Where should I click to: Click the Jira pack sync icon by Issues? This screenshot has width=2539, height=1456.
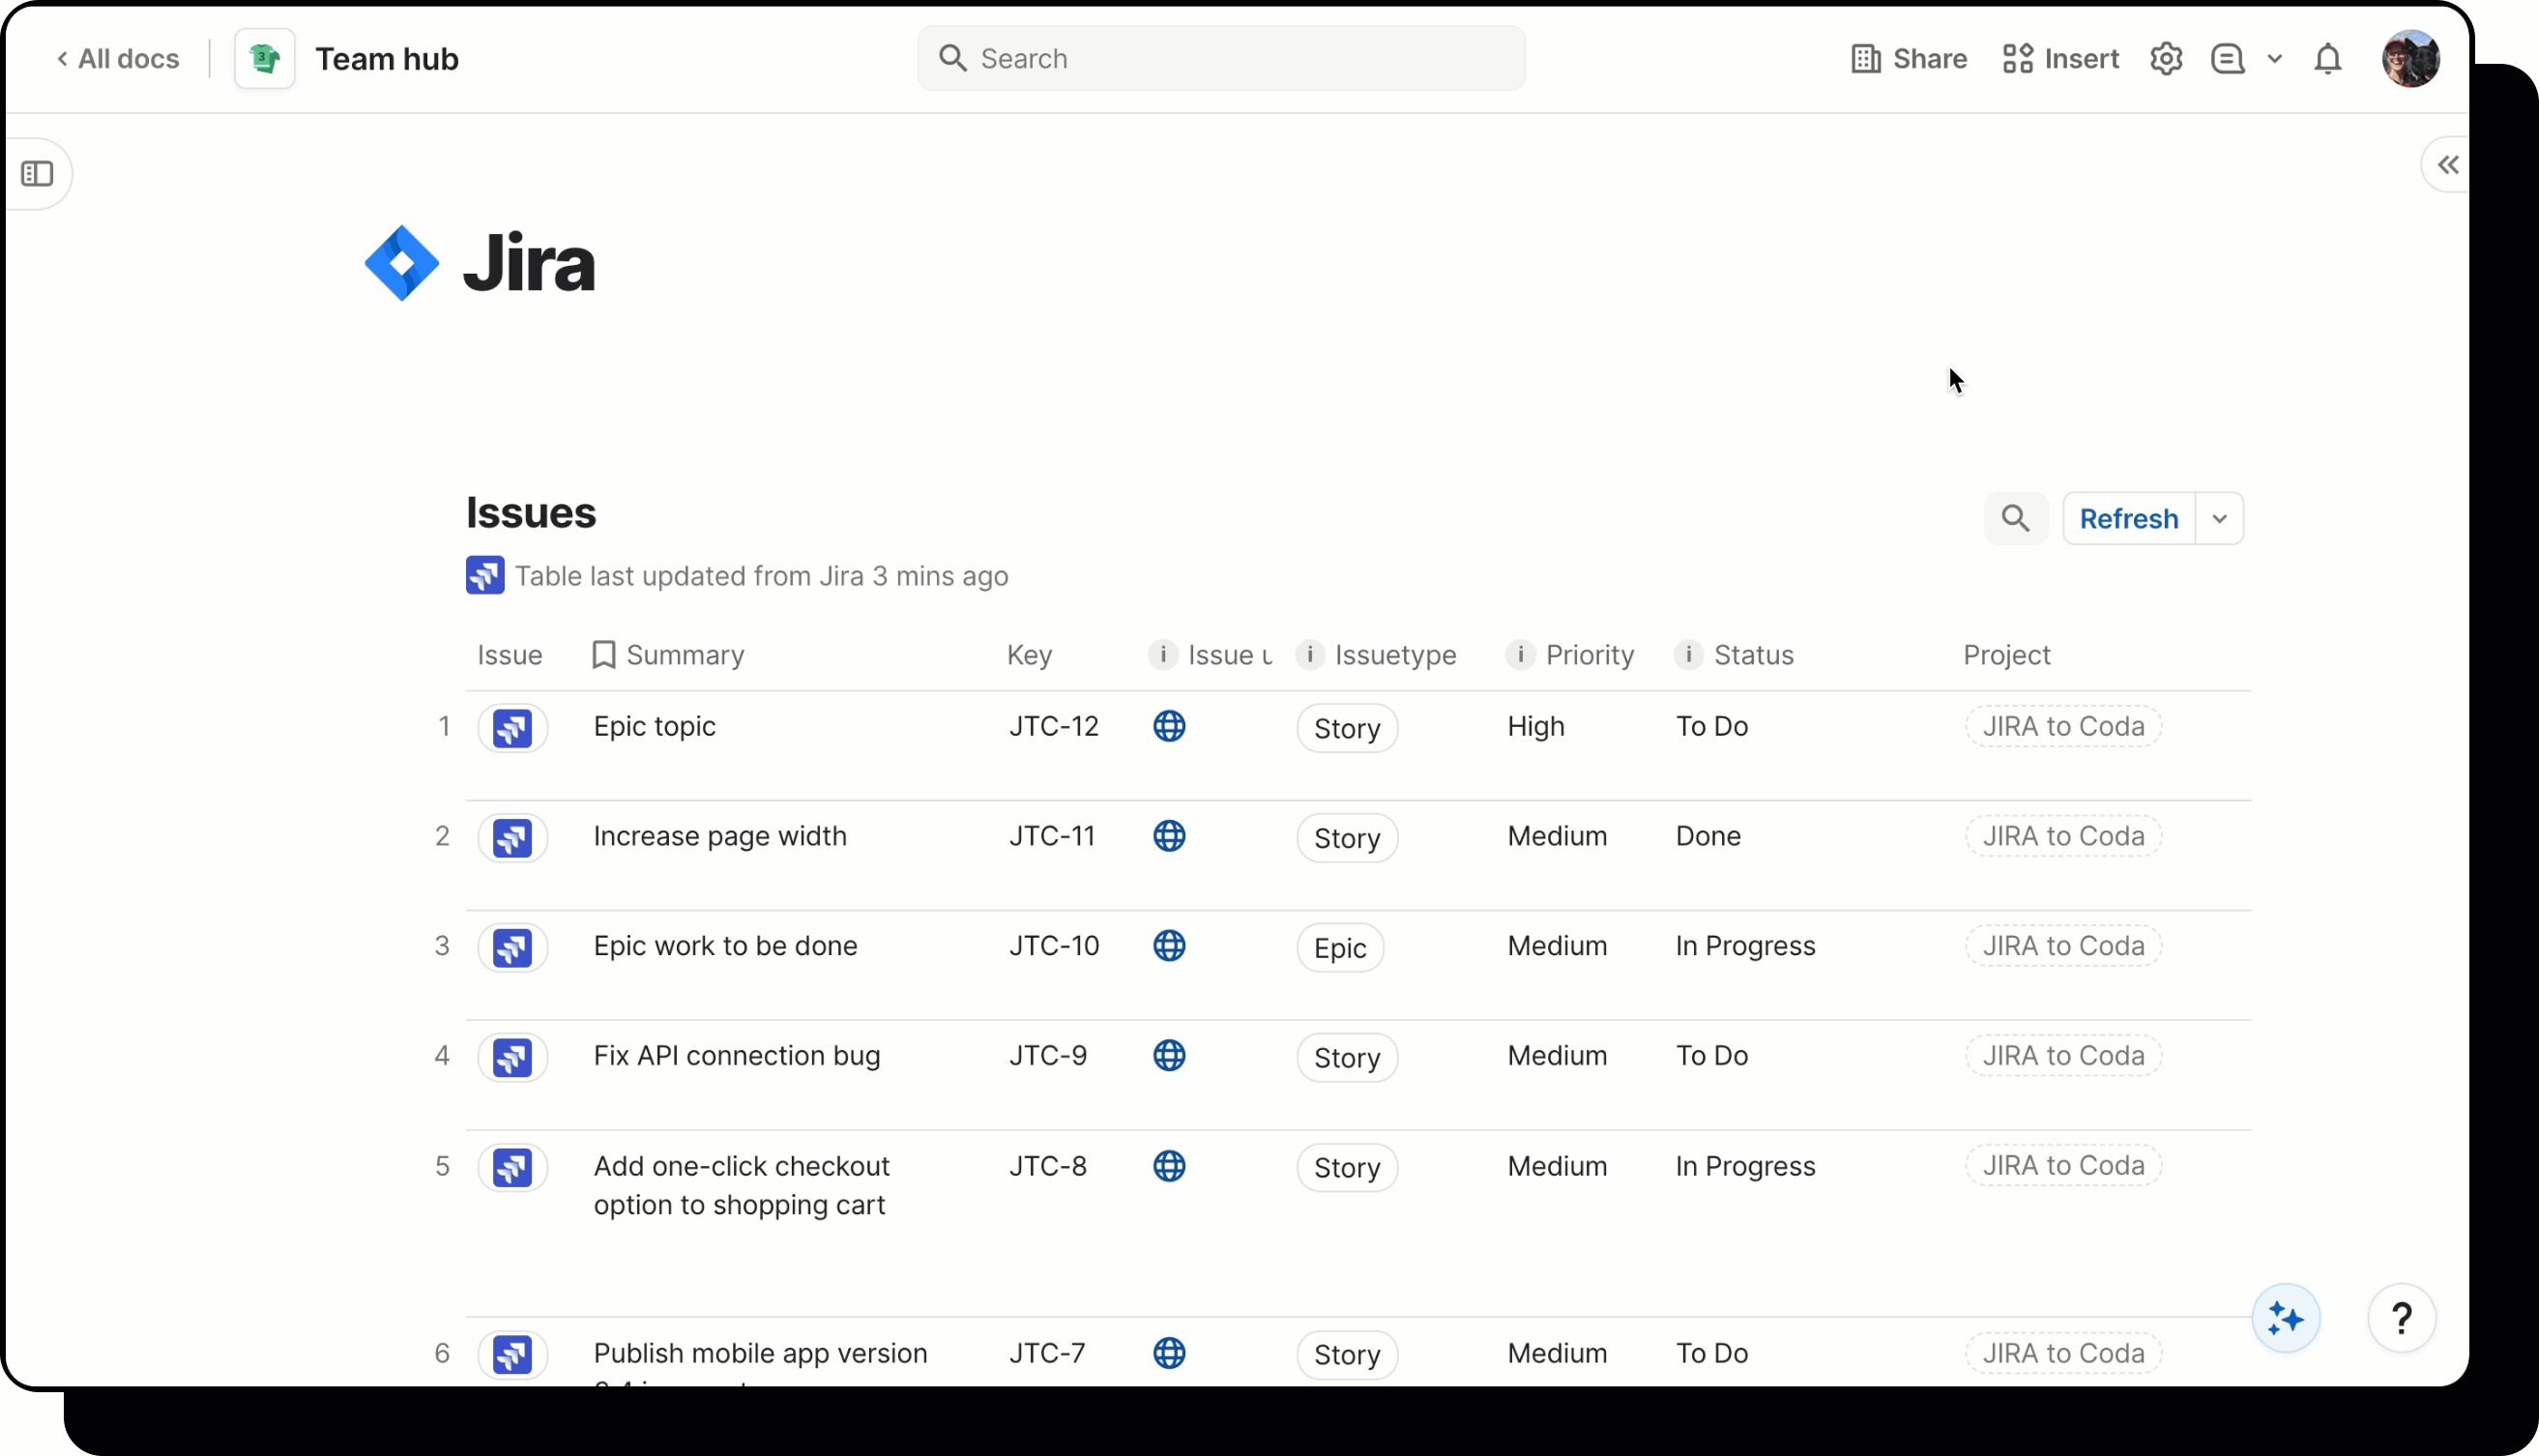tap(485, 576)
